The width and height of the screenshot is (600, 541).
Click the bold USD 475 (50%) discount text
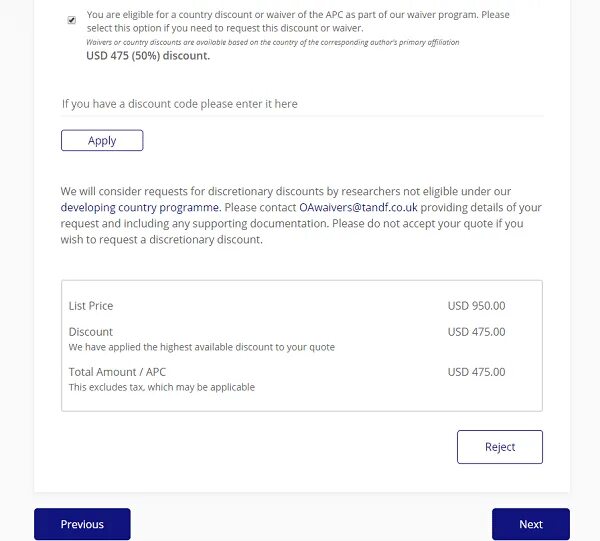click(148, 56)
